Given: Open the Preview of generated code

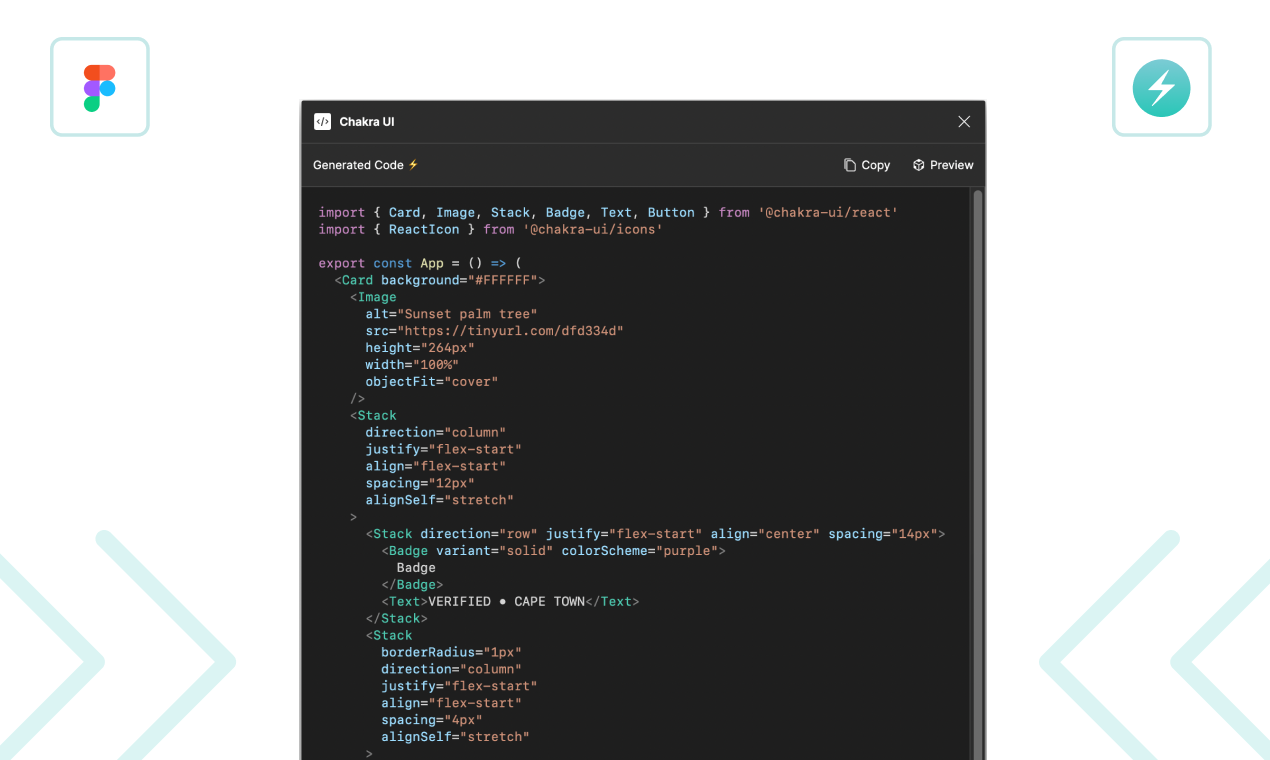Looking at the screenshot, I should (x=942, y=165).
